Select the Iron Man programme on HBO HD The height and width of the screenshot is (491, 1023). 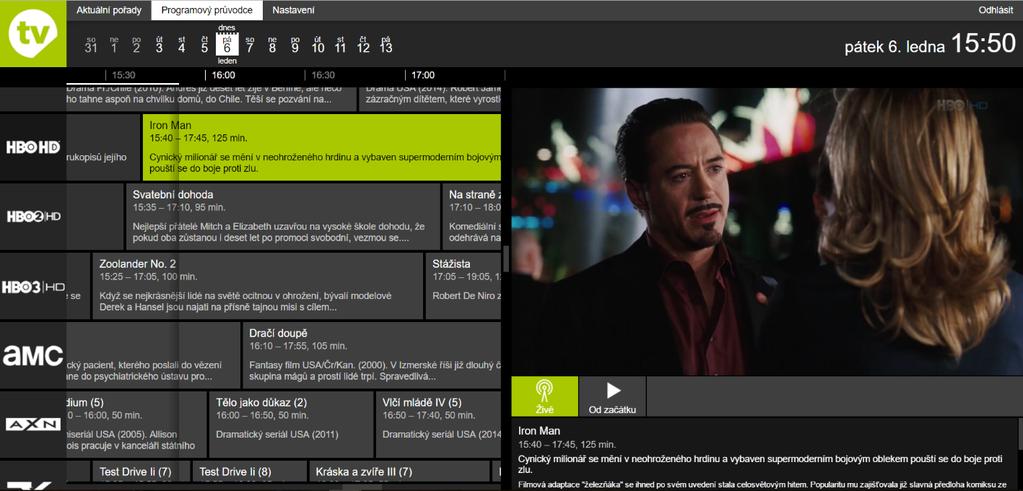[322, 147]
